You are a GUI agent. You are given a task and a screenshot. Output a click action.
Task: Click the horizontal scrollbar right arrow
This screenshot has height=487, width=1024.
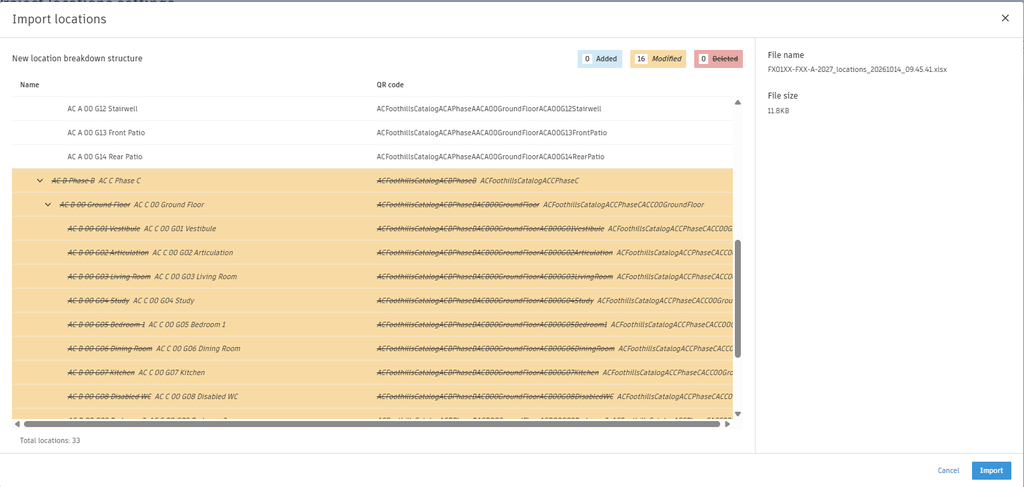[x=729, y=424]
